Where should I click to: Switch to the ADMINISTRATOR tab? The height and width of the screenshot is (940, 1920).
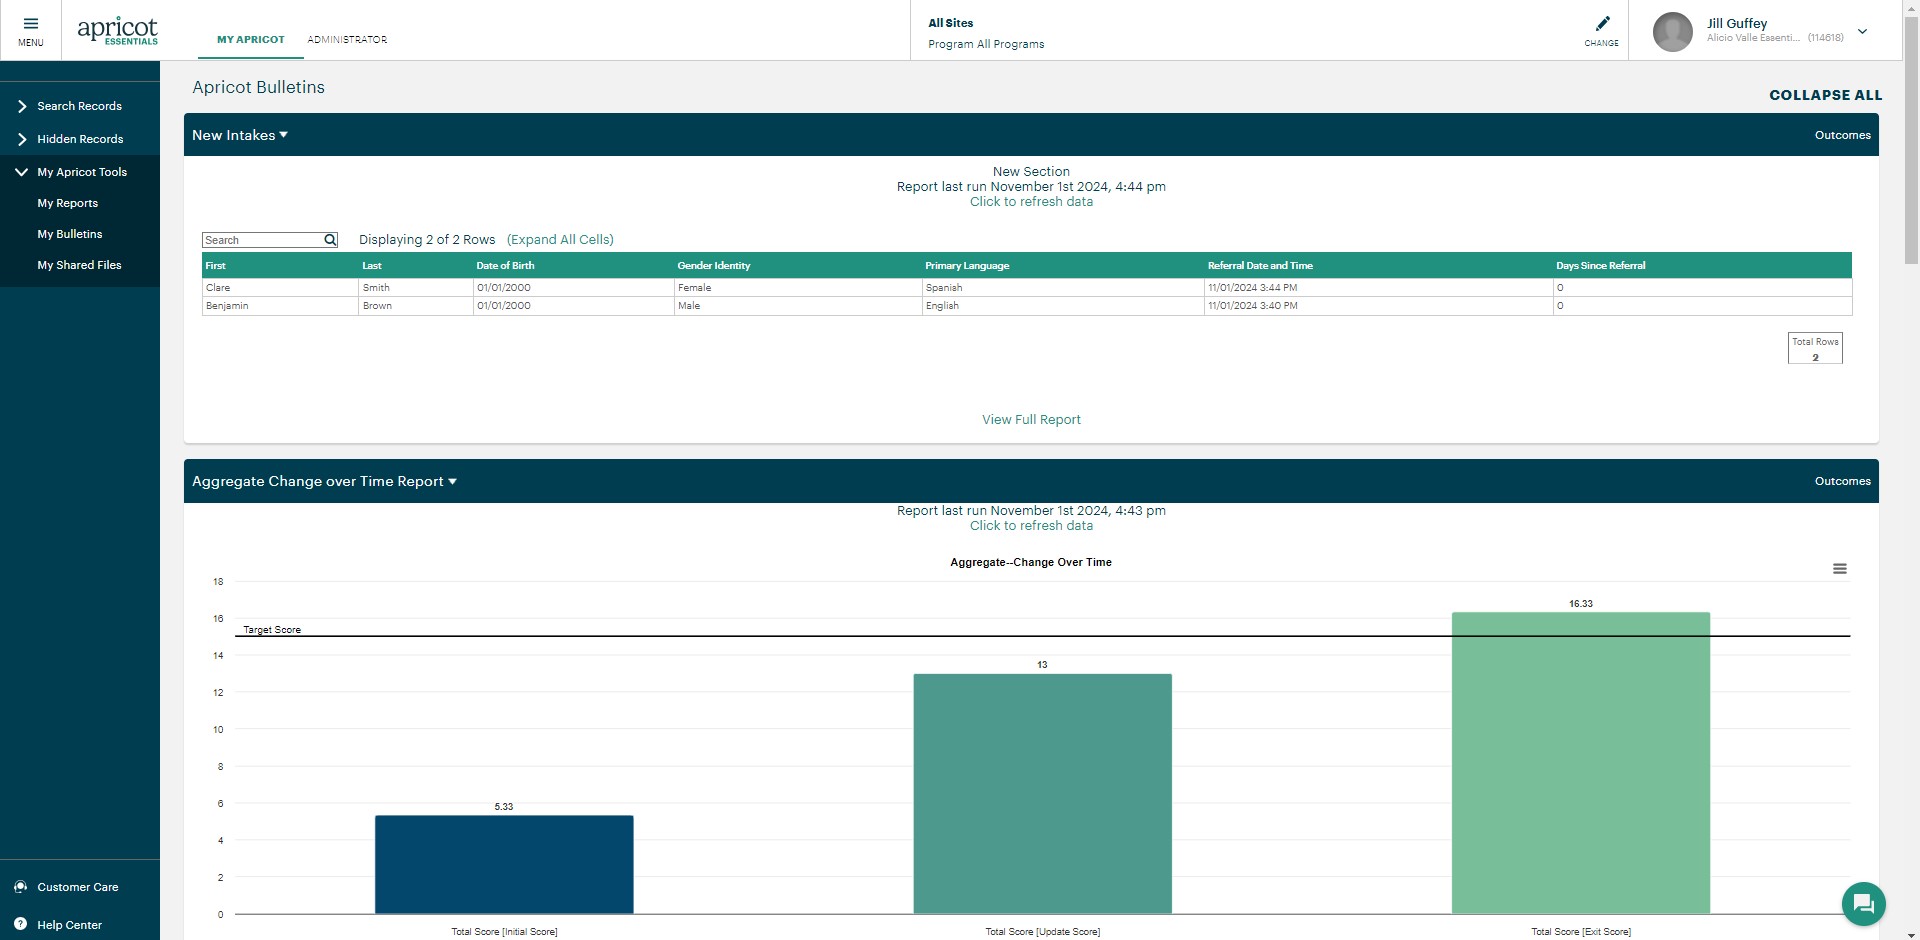347,40
